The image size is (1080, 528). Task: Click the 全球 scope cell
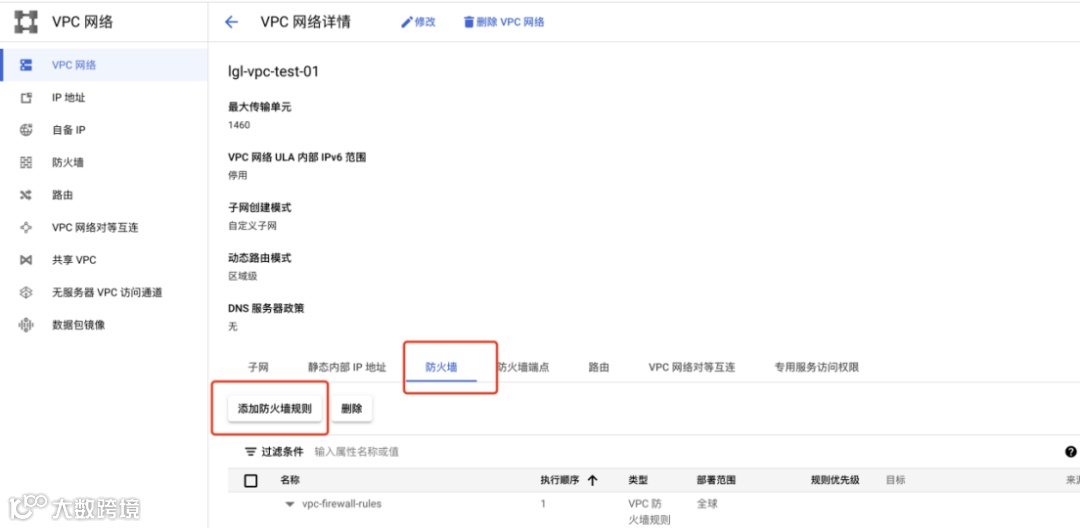click(x=707, y=504)
